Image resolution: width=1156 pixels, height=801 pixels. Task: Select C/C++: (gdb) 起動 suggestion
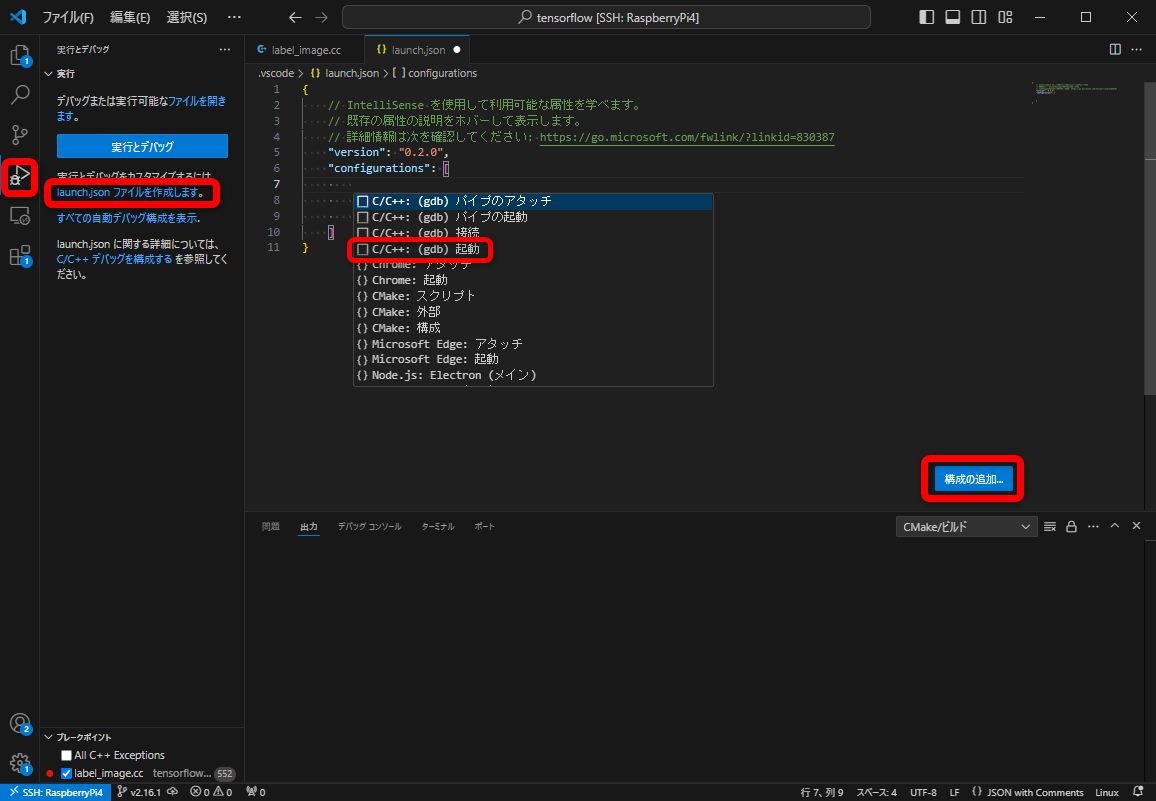(533, 249)
